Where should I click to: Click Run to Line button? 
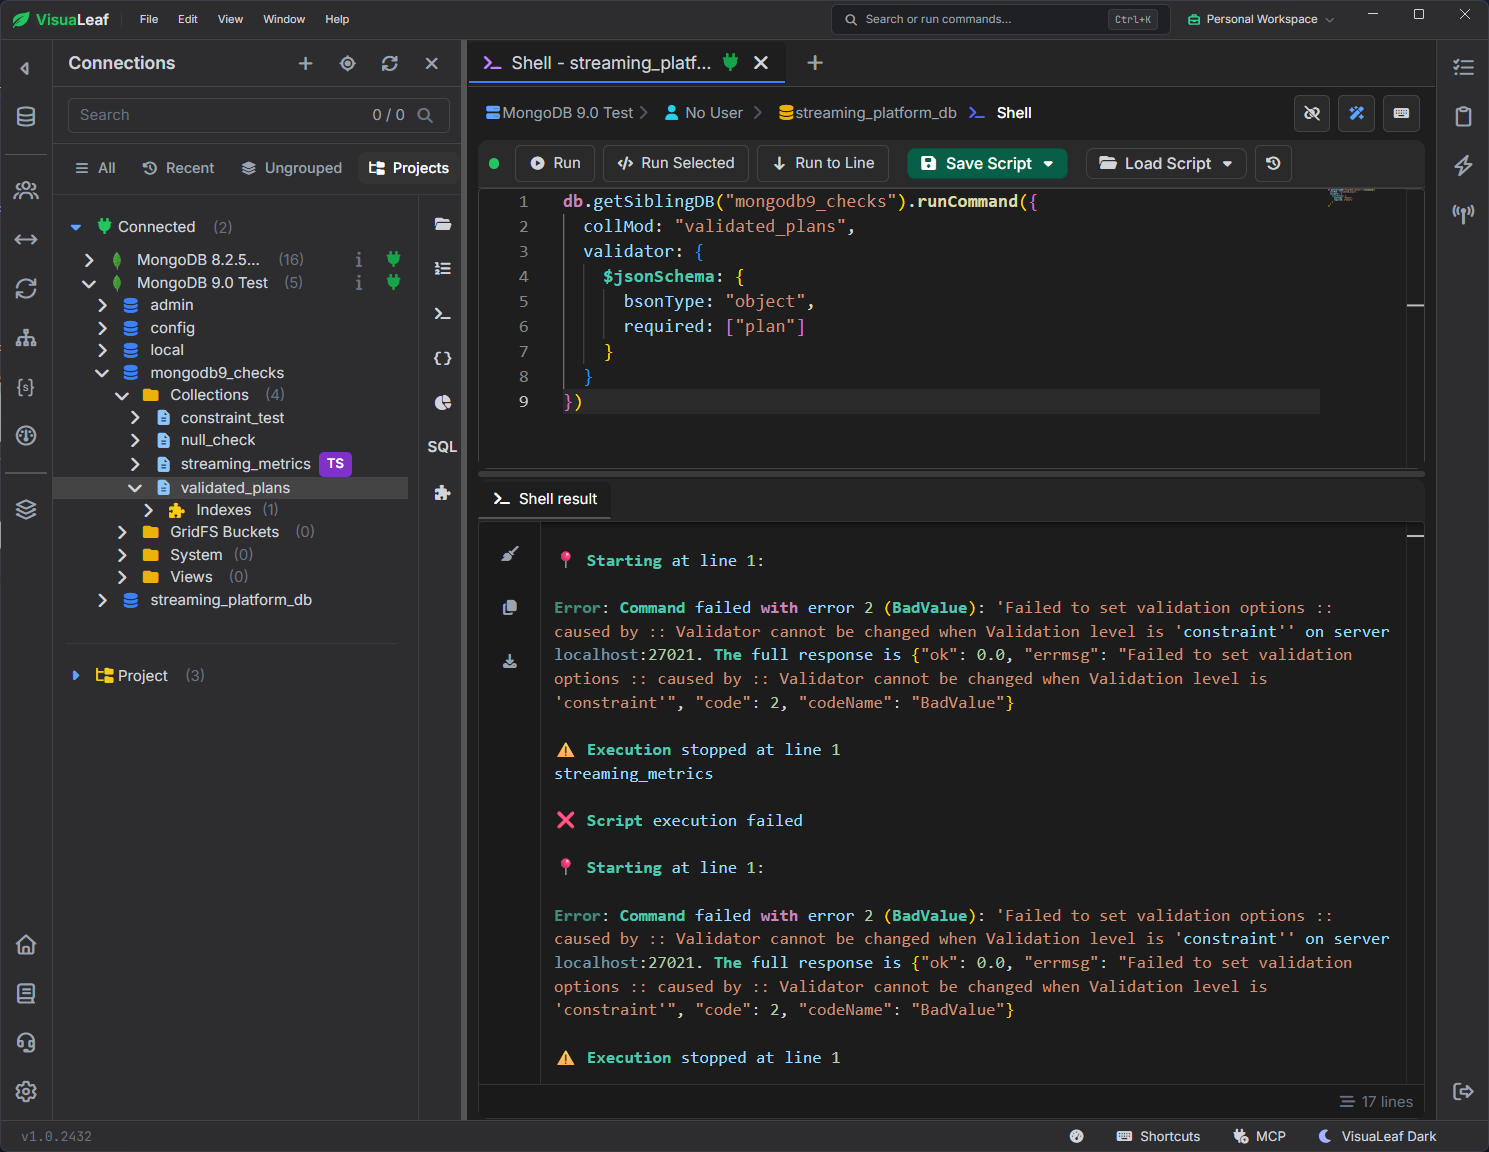pos(824,163)
